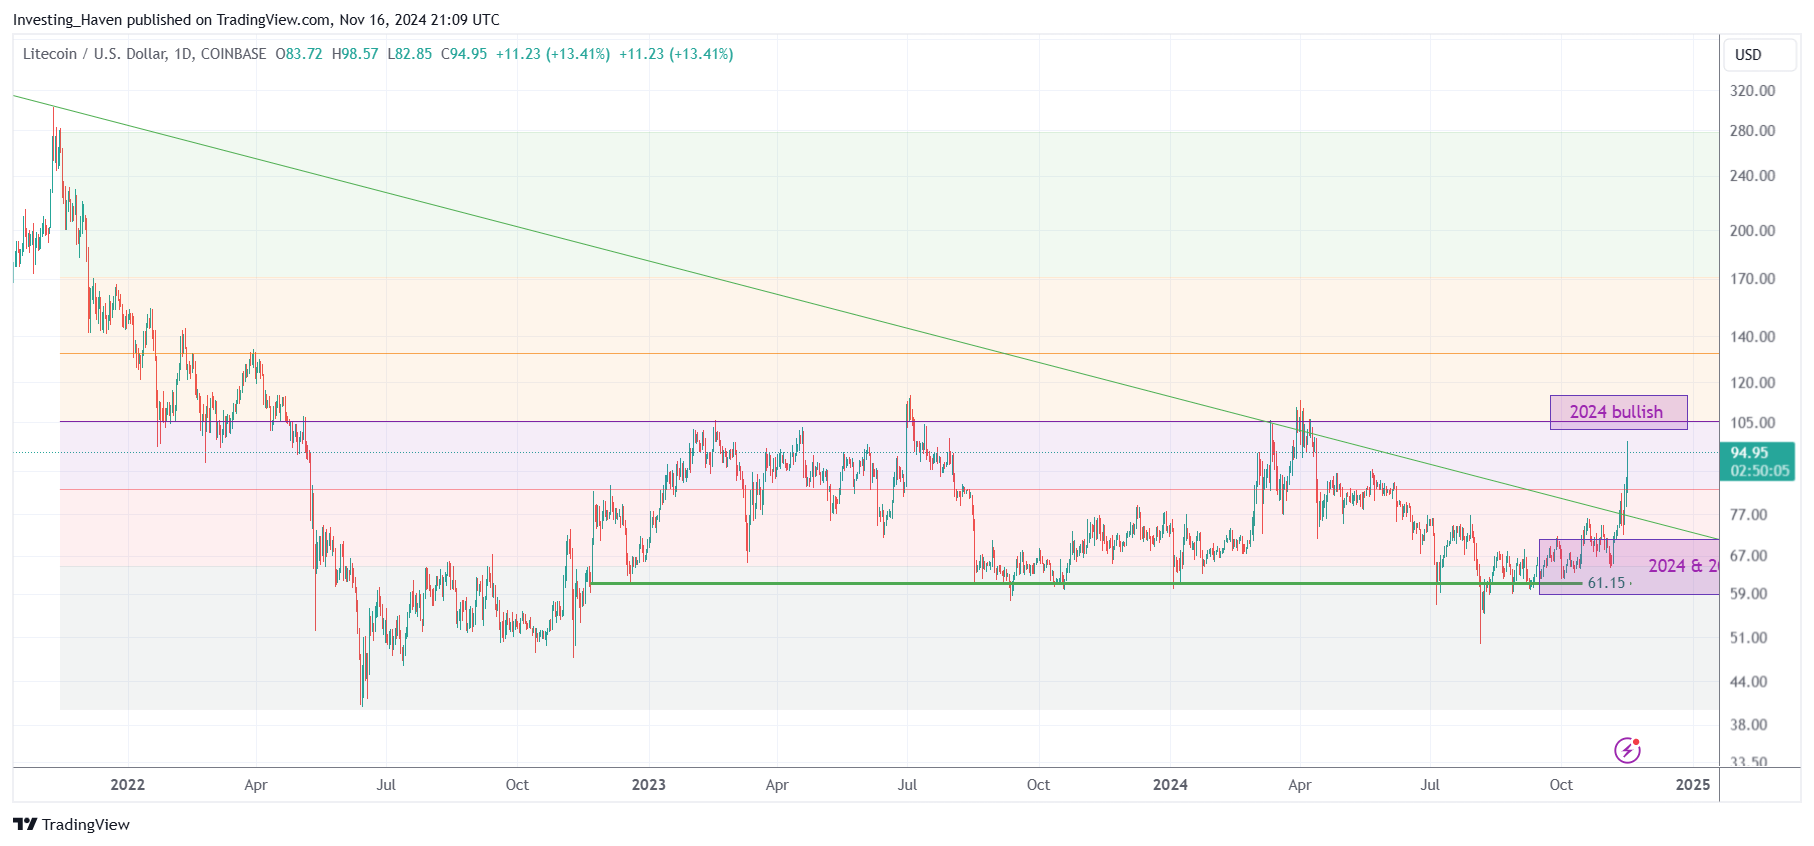Click the countdown timer 02:50:05
1814x846 pixels.
pyautogui.click(x=1760, y=471)
